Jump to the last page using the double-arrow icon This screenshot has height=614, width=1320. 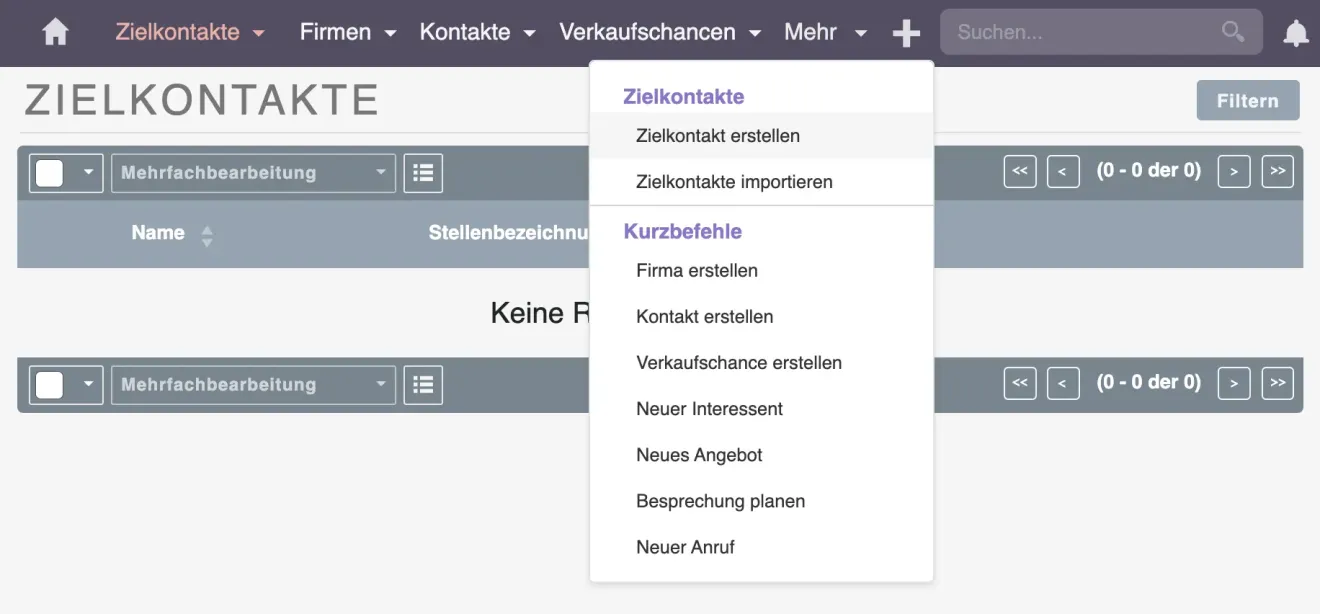tap(1278, 171)
